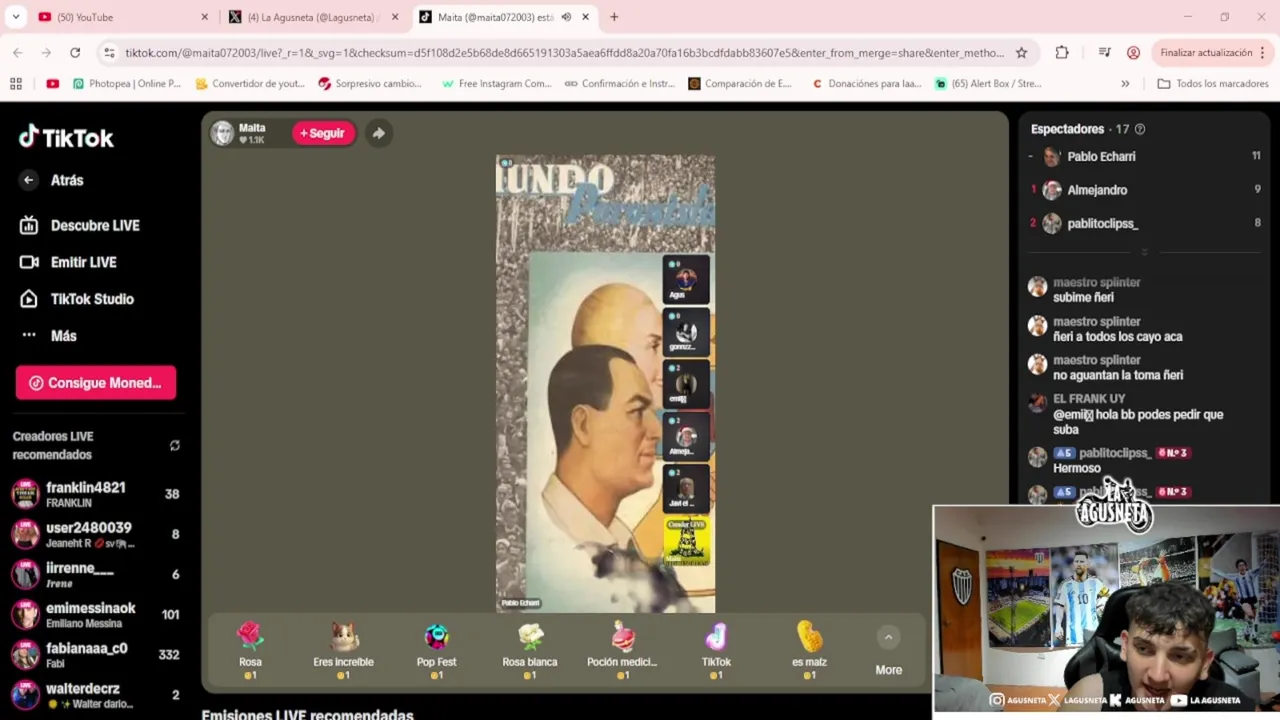The image size is (1280, 720).
Task: Send the Rosa gift
Action: pyautogui.click(x=250, y=650)
